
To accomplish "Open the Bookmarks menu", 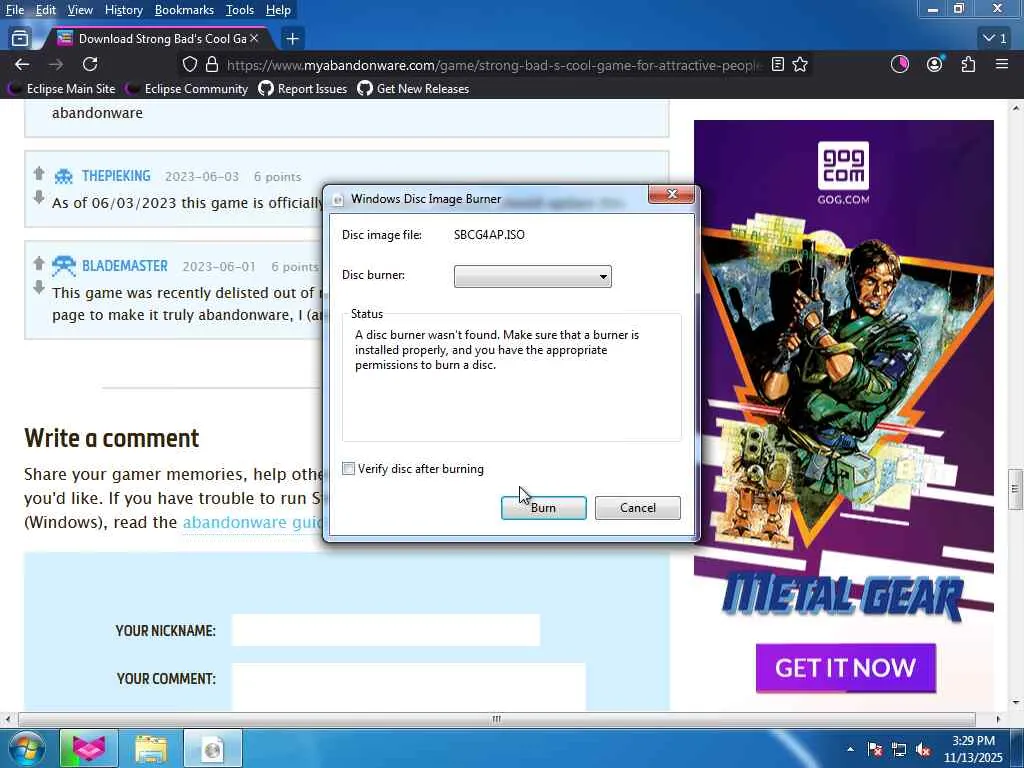I will pyautogui.click(x=184, y=10).
